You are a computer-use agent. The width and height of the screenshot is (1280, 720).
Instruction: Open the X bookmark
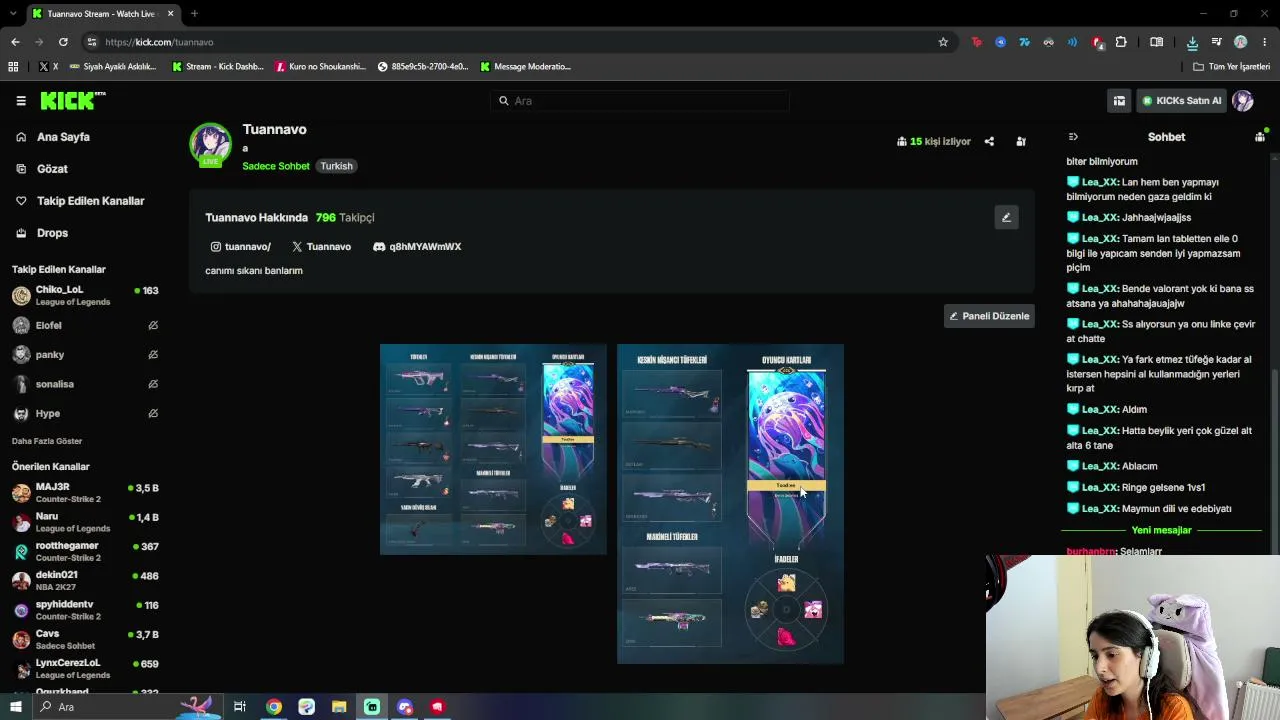pyautogui.click(x=48, y=67)
